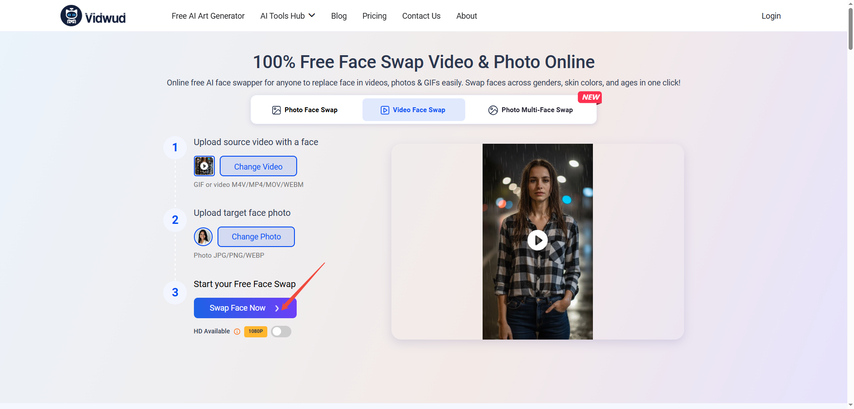This screenshot has height=409, width=854.
Task: Play the preview video
Action: (537, 240)
